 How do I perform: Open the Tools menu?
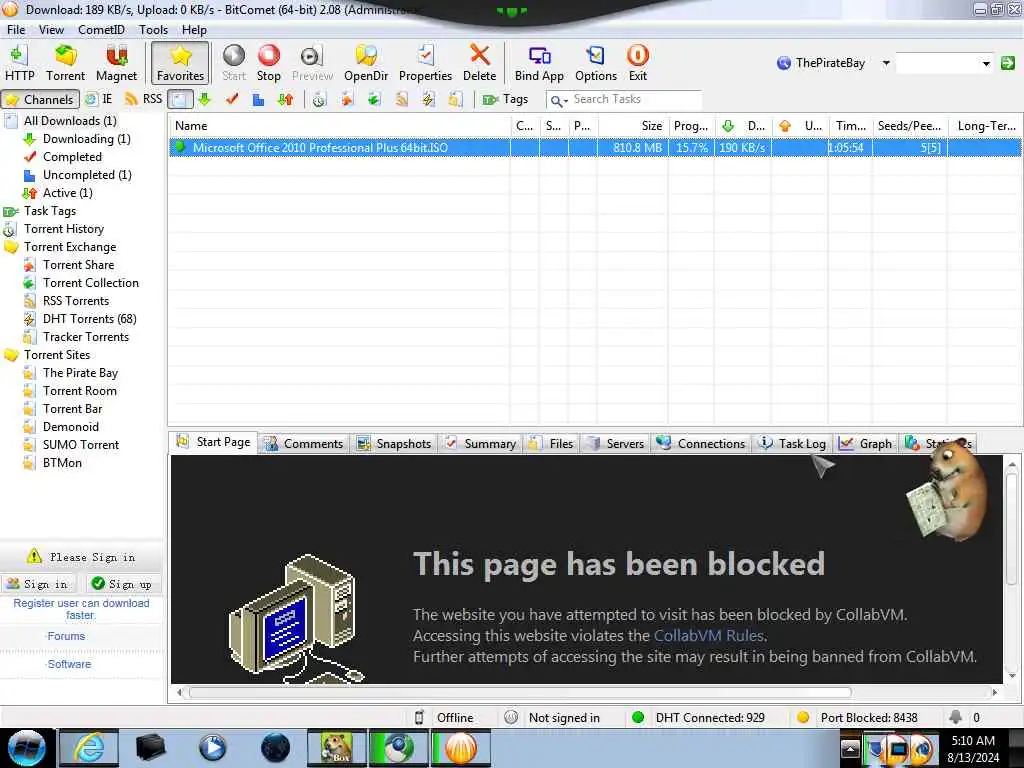pos(153,29)
